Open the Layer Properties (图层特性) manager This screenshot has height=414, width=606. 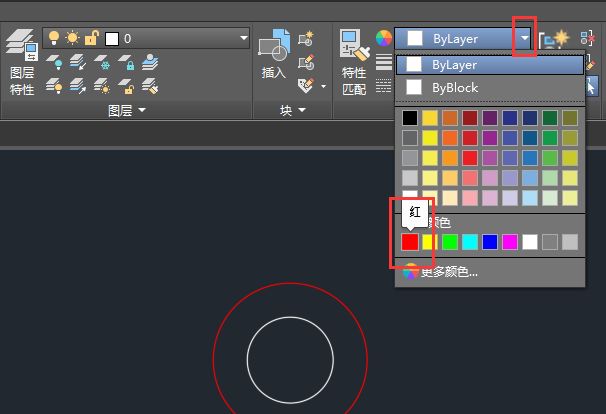(22, 62)
